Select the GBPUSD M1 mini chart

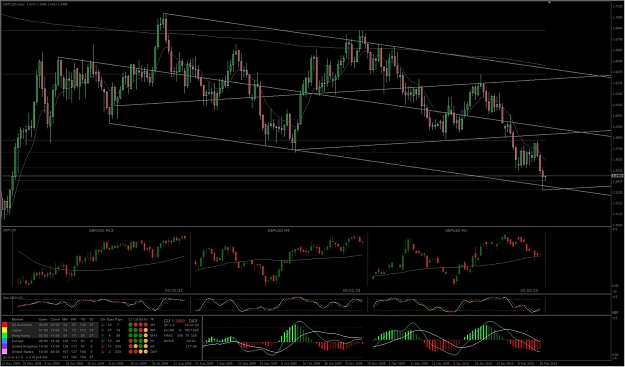point(456,260)
